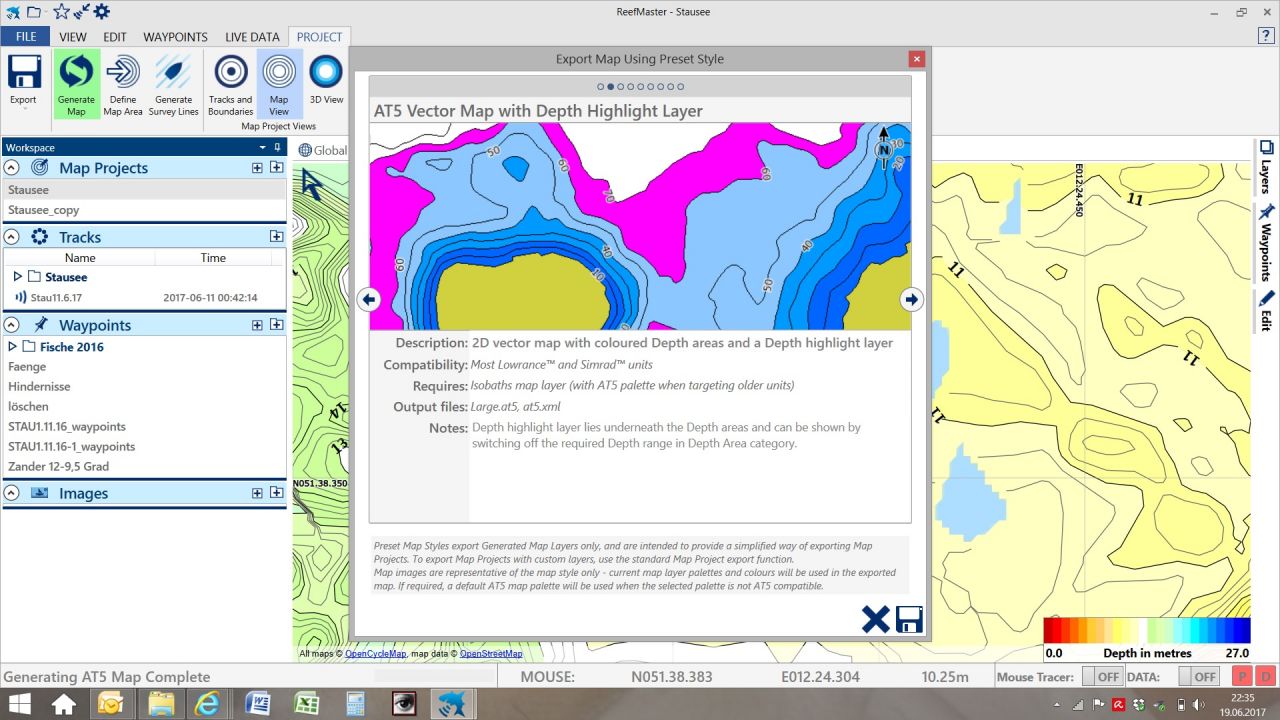Open the WAYPOINTS ribbon tab
1280x720 pixels.
pos(175,37)
